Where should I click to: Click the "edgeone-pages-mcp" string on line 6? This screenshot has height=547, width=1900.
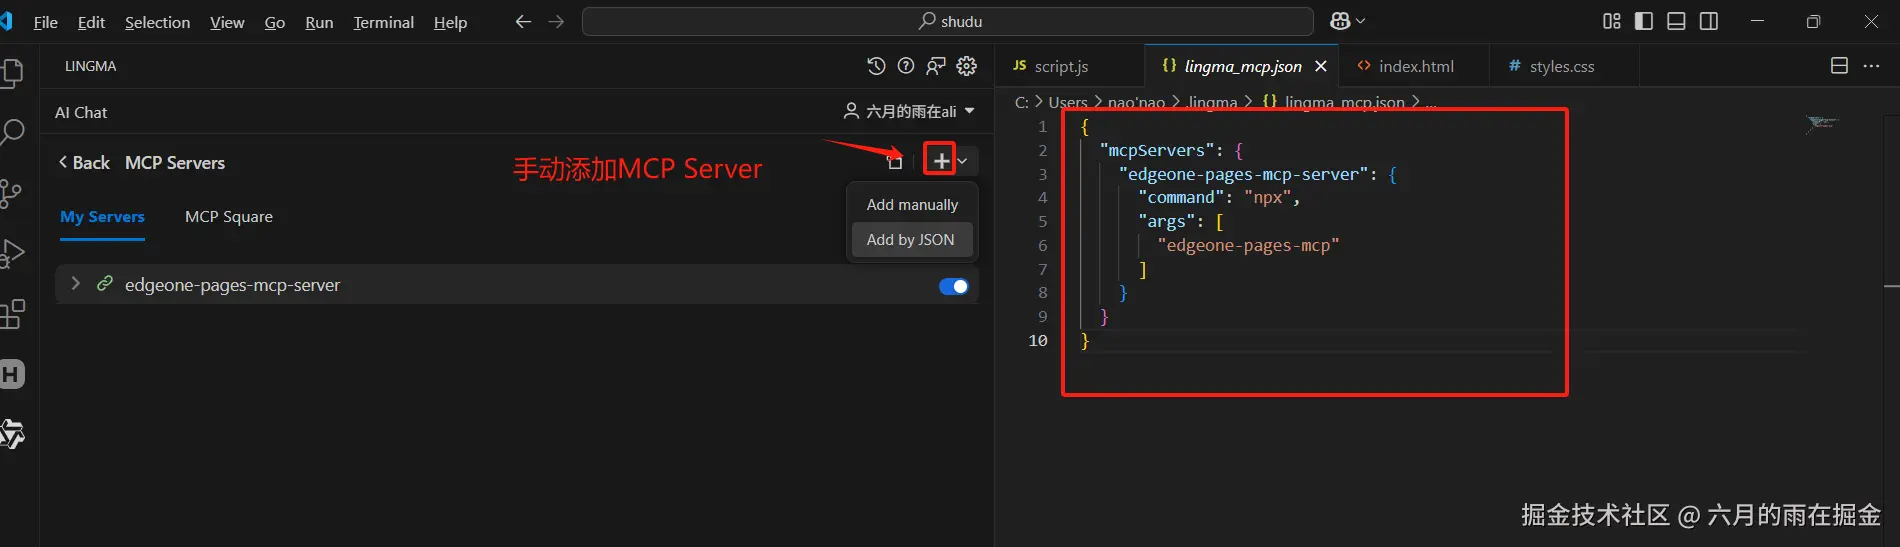(x=1248, y=245)
